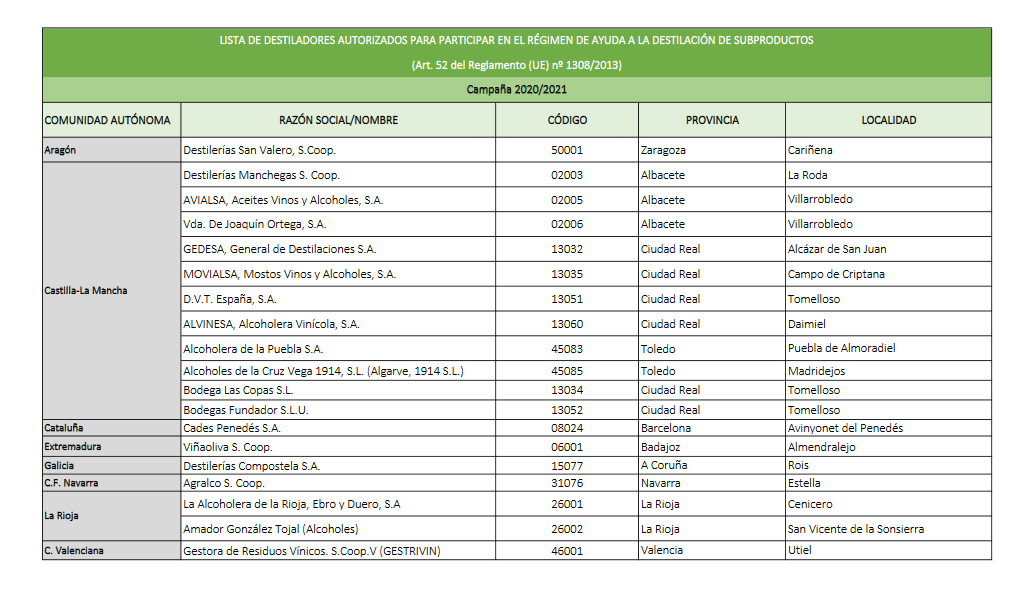Click the CÓDIGO column header
This screenshot has height=597, width=1026.
coord(567,120)
